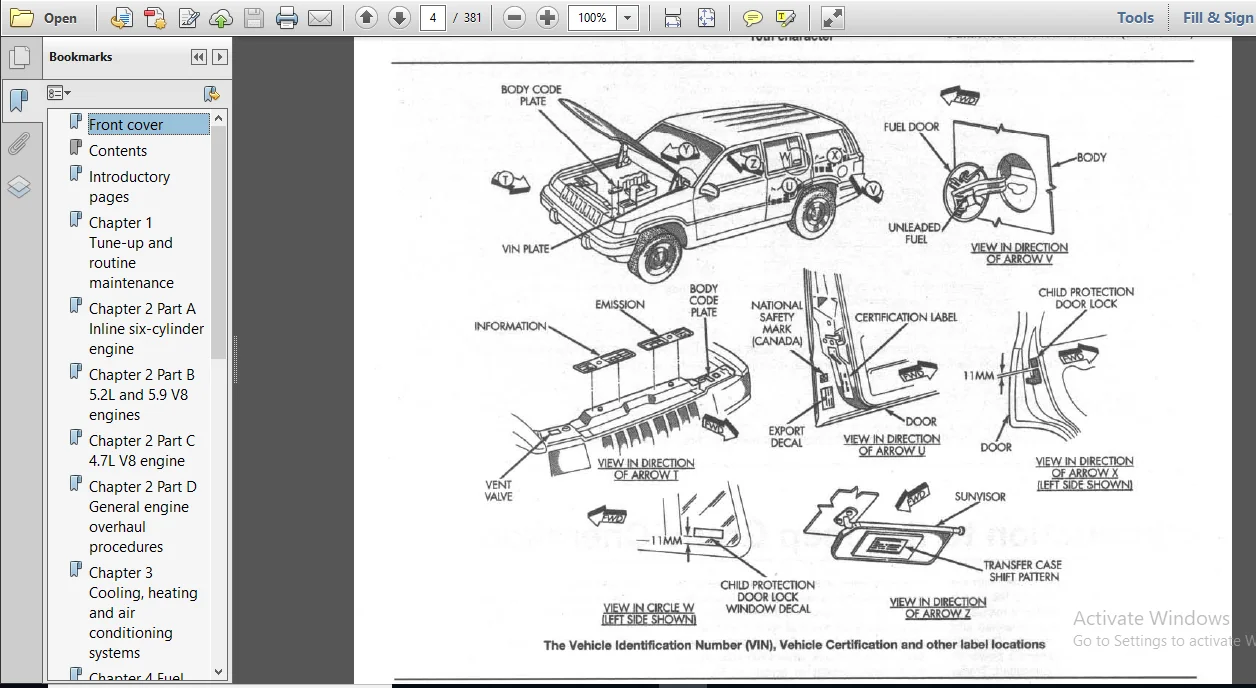Screen dimensions: 1256x688
Task: Click the Convert file to PDF icon
Action: point(122,17)
